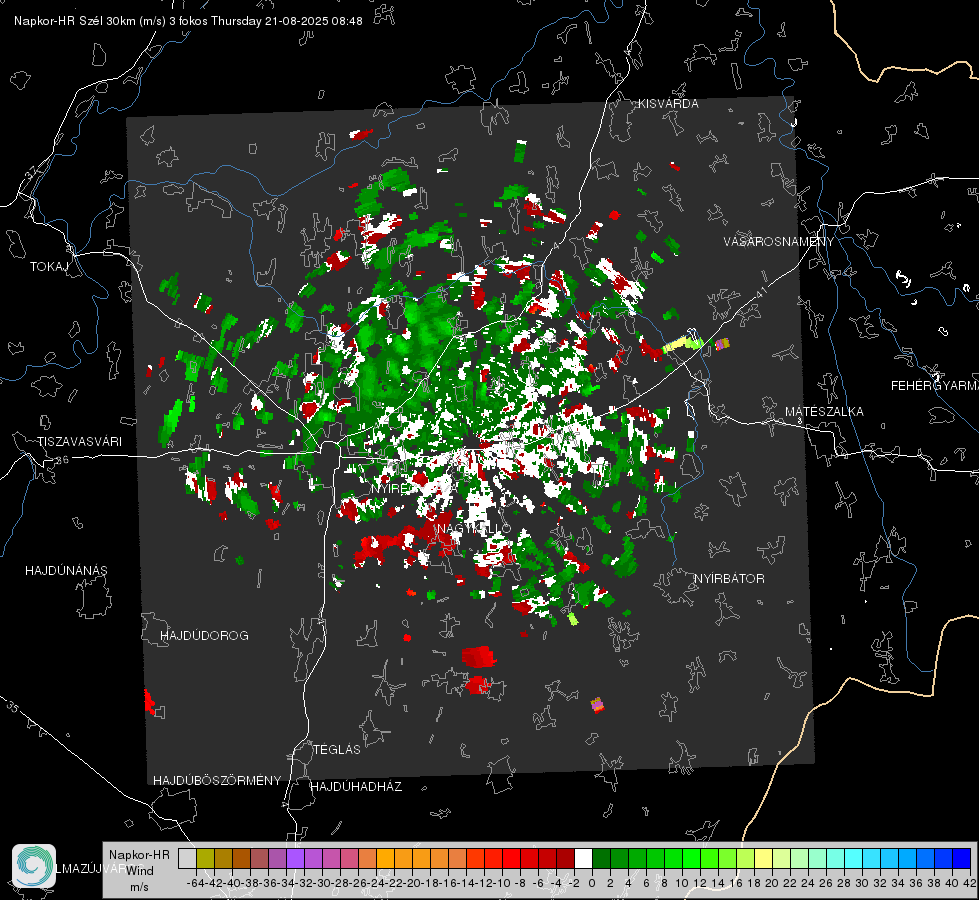This screenshot has width=979, height=900.
Task: Click the KISVÁRDA town label
Action: pos(668,104)
